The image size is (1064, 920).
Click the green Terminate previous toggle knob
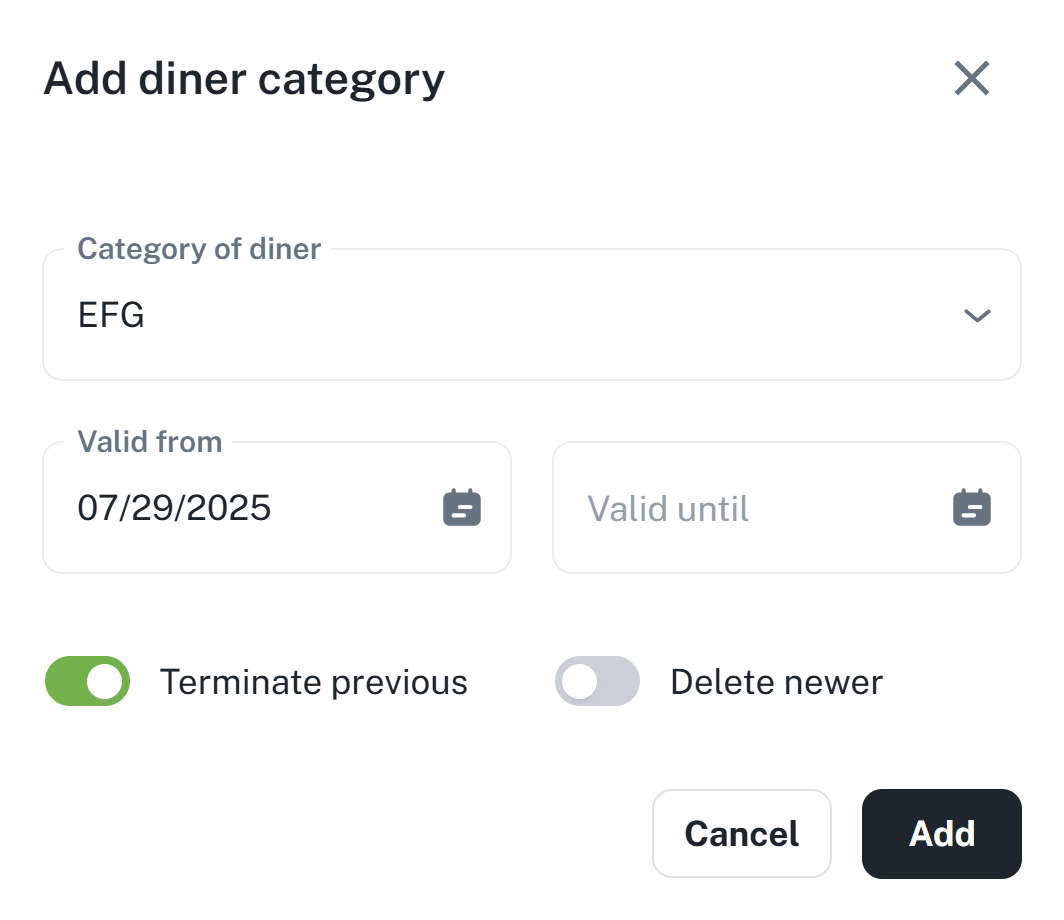[x=106, y=681]
